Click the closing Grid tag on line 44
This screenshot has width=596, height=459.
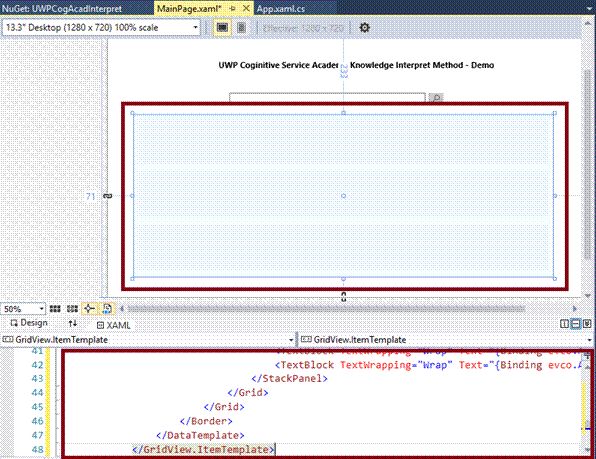tap(248, 393)
